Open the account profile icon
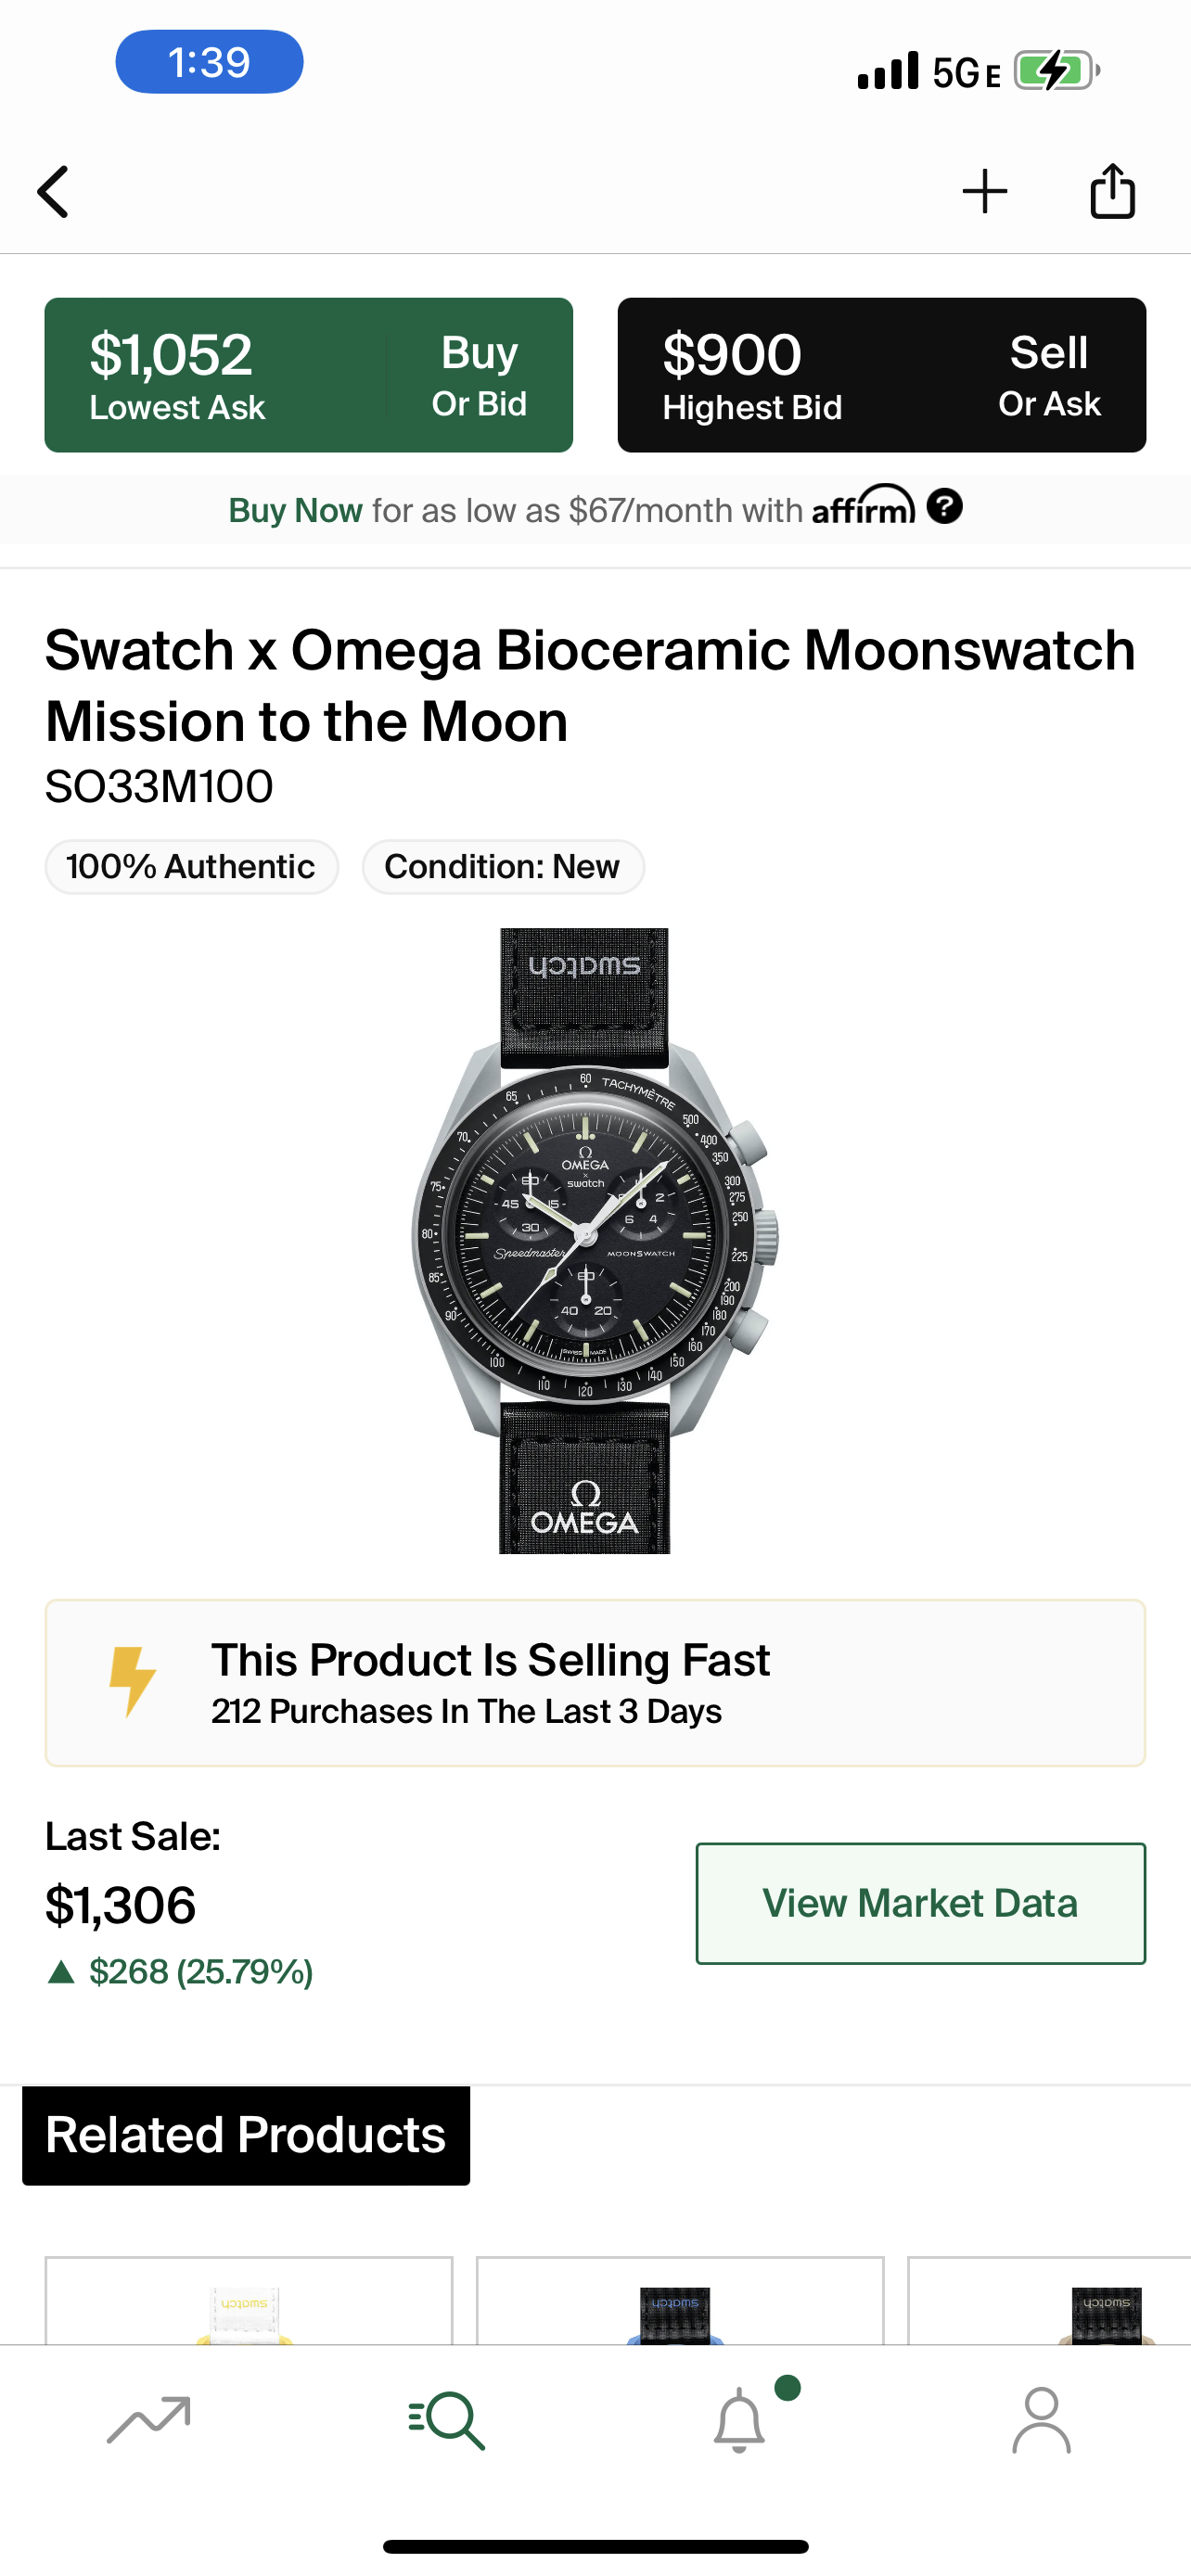 [1041, 2420]
